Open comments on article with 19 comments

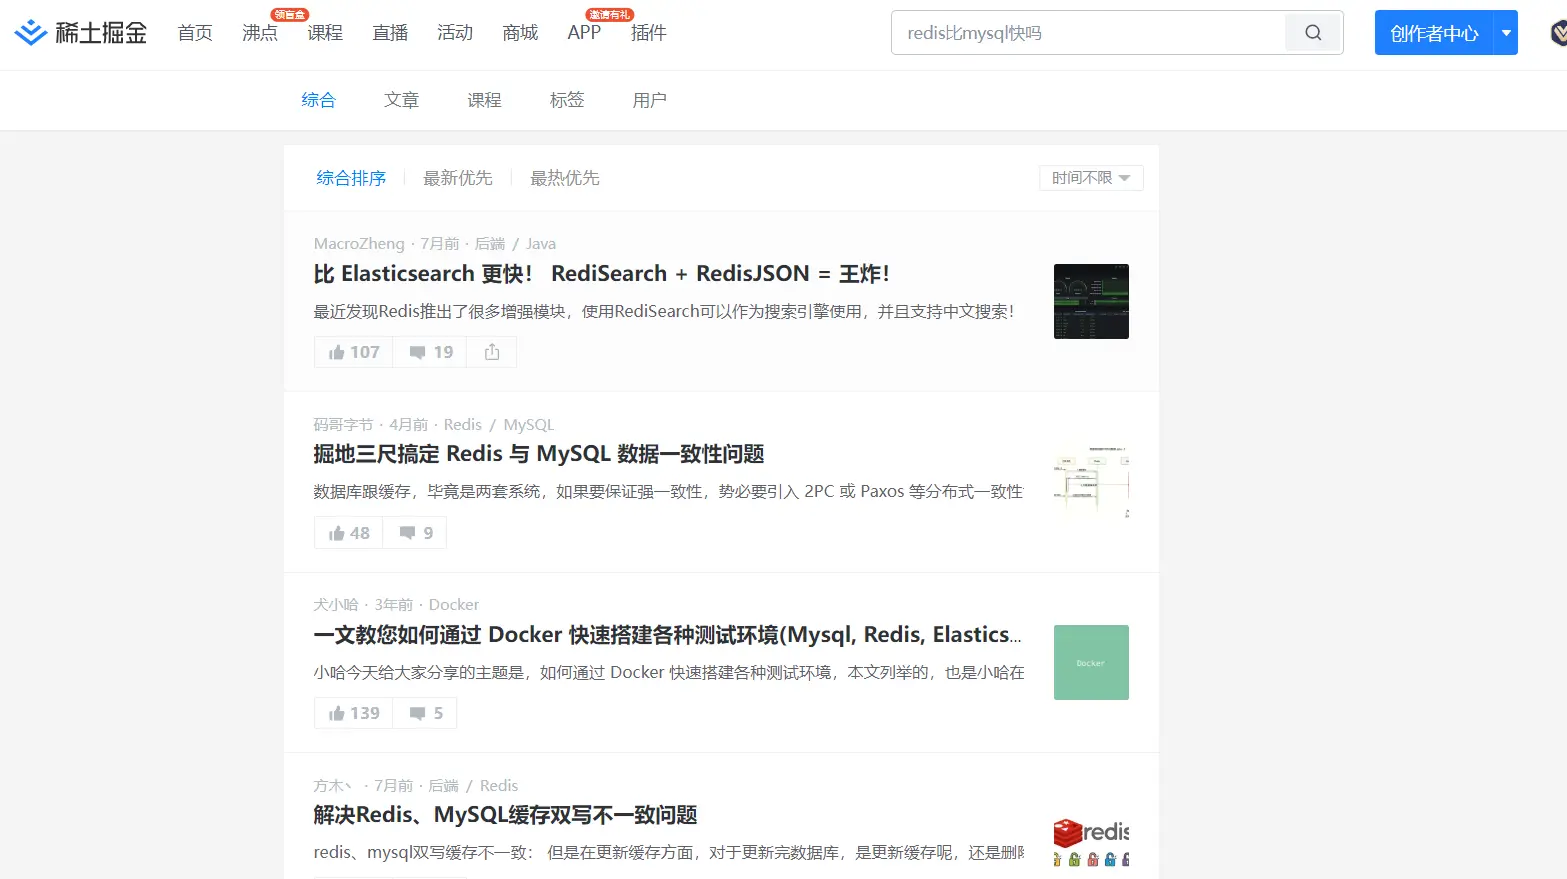click(431, 352)
